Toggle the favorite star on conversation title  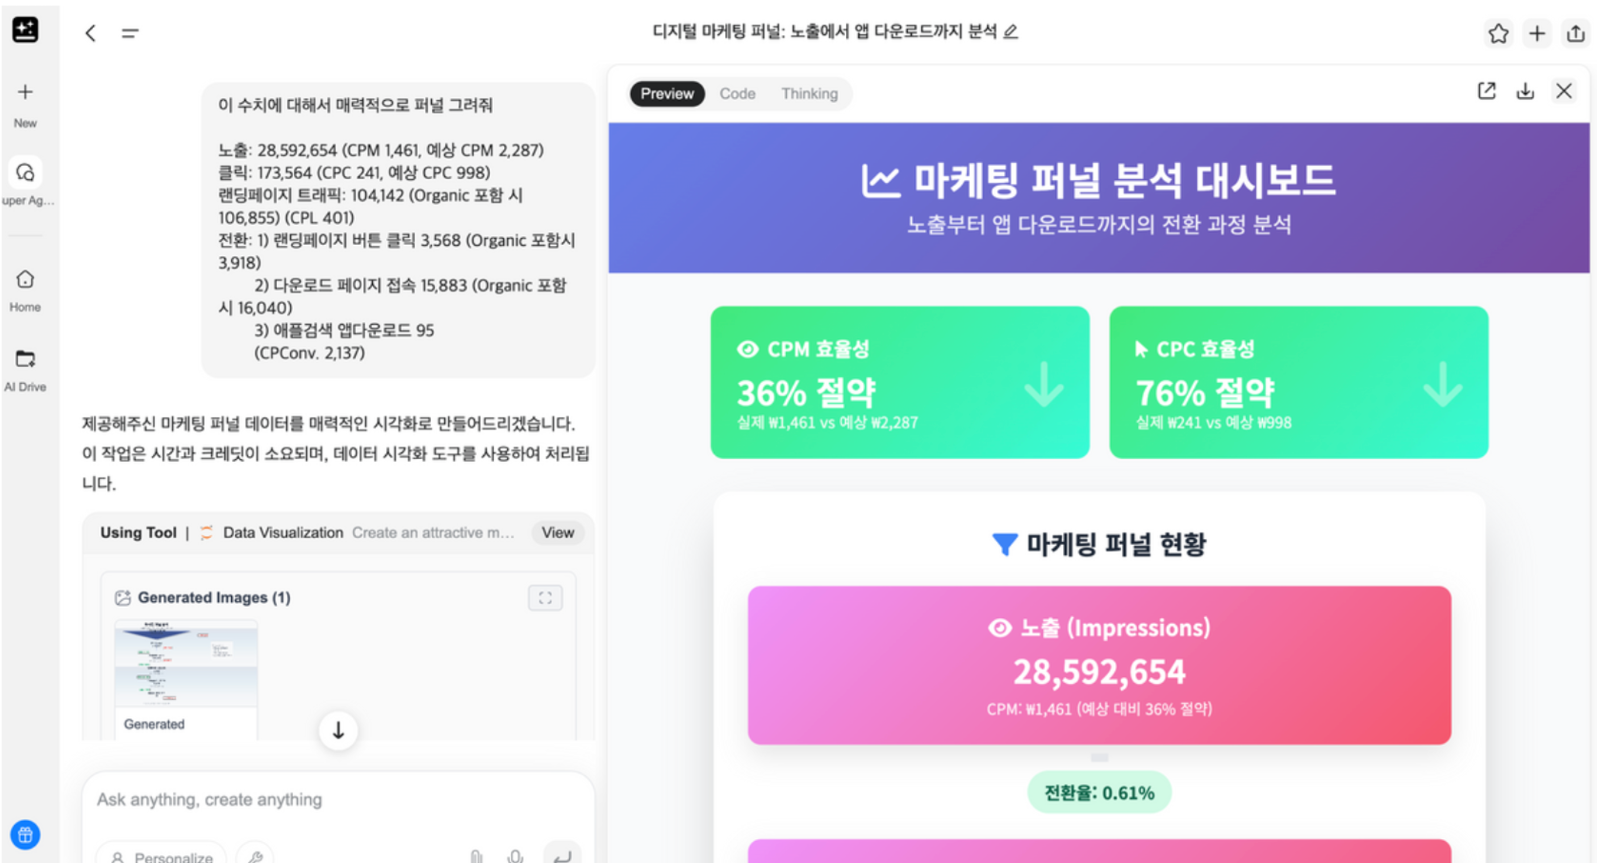(x=1499, y=32)
